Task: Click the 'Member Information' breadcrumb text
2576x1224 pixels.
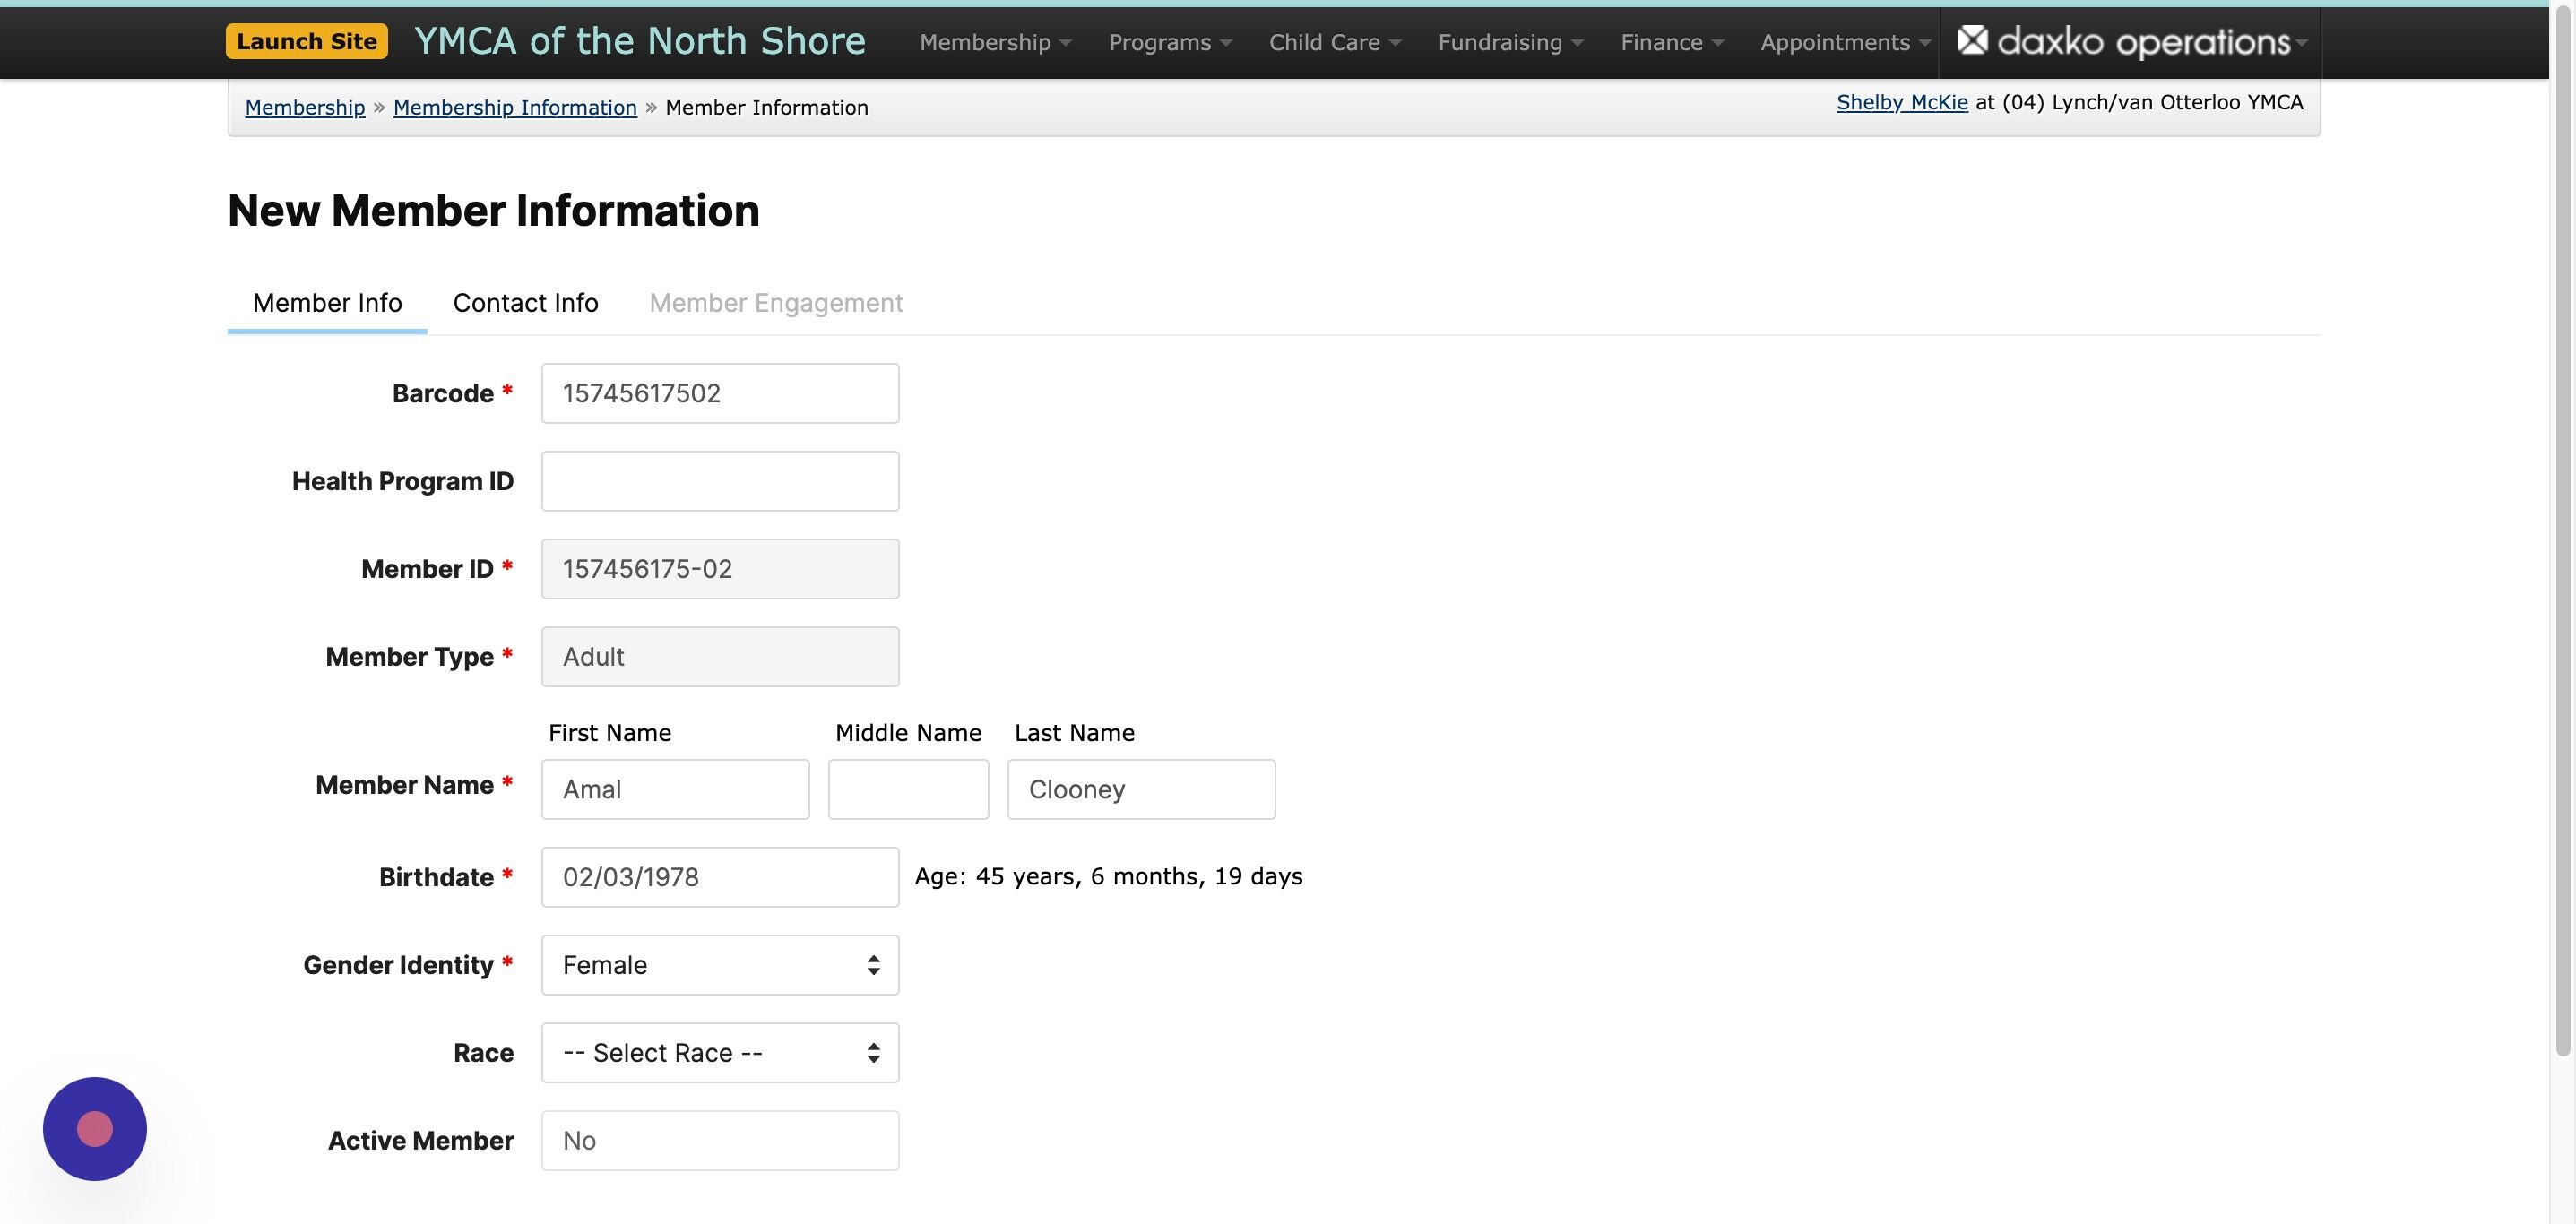Action: click(x=767, y=107)
